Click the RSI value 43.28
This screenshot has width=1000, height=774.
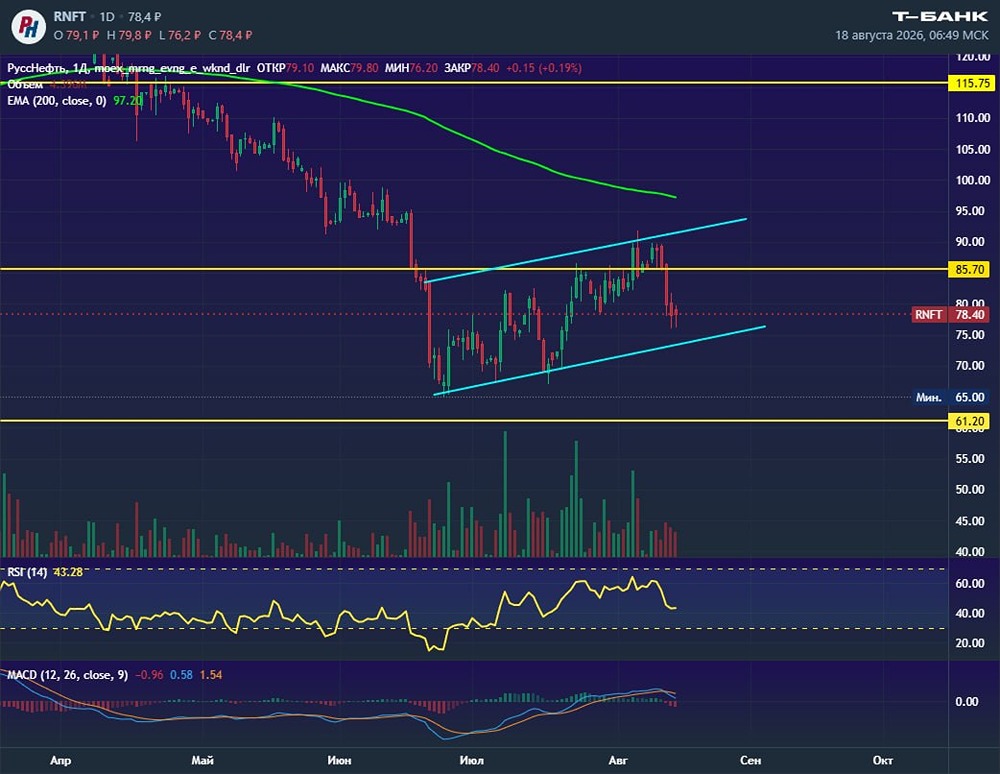(68, 572)
